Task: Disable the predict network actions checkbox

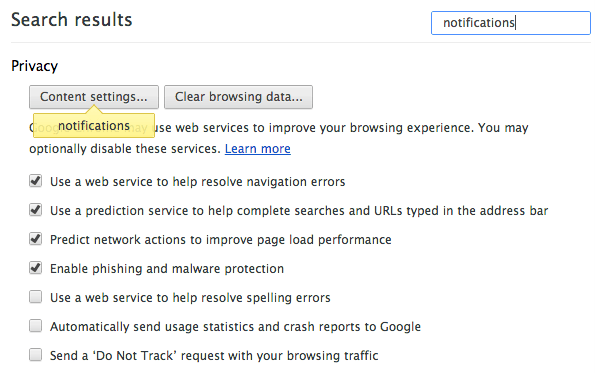Action: (x=36, y=239)
